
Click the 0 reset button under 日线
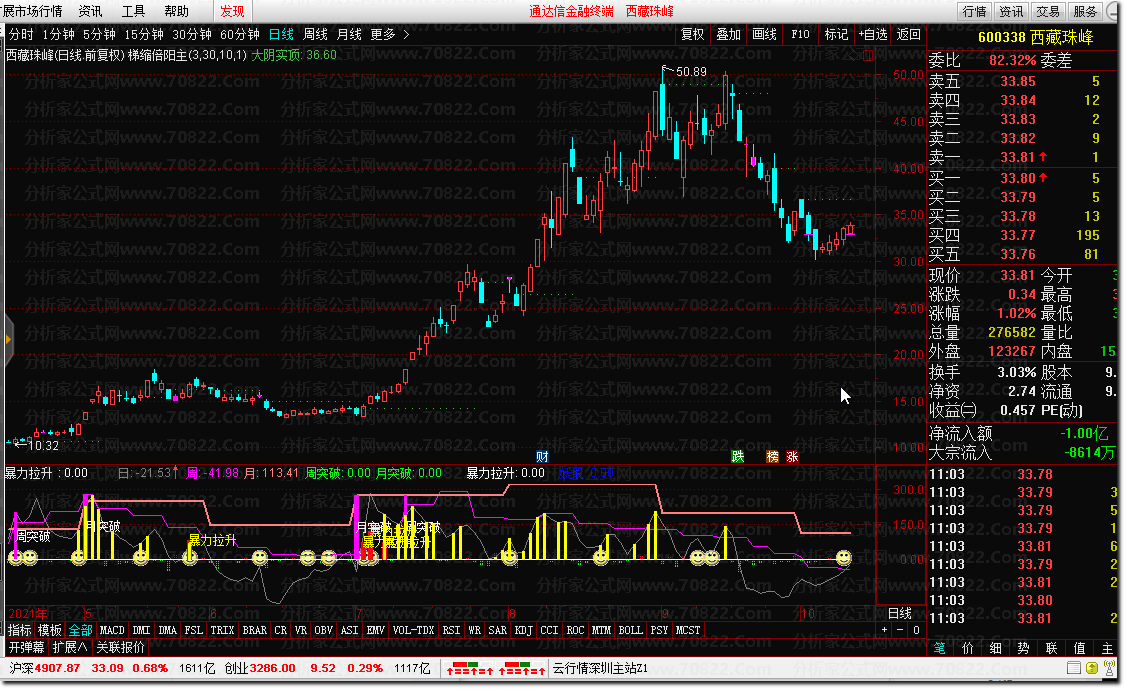[916, 630]
